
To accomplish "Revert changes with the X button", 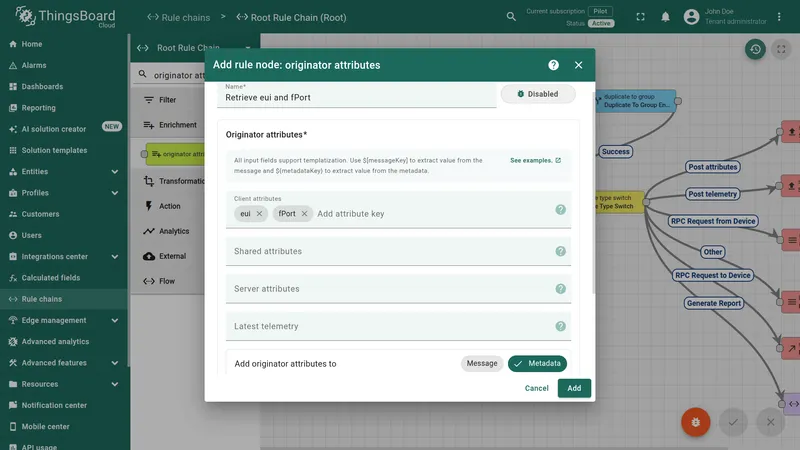I will point(770,422).
